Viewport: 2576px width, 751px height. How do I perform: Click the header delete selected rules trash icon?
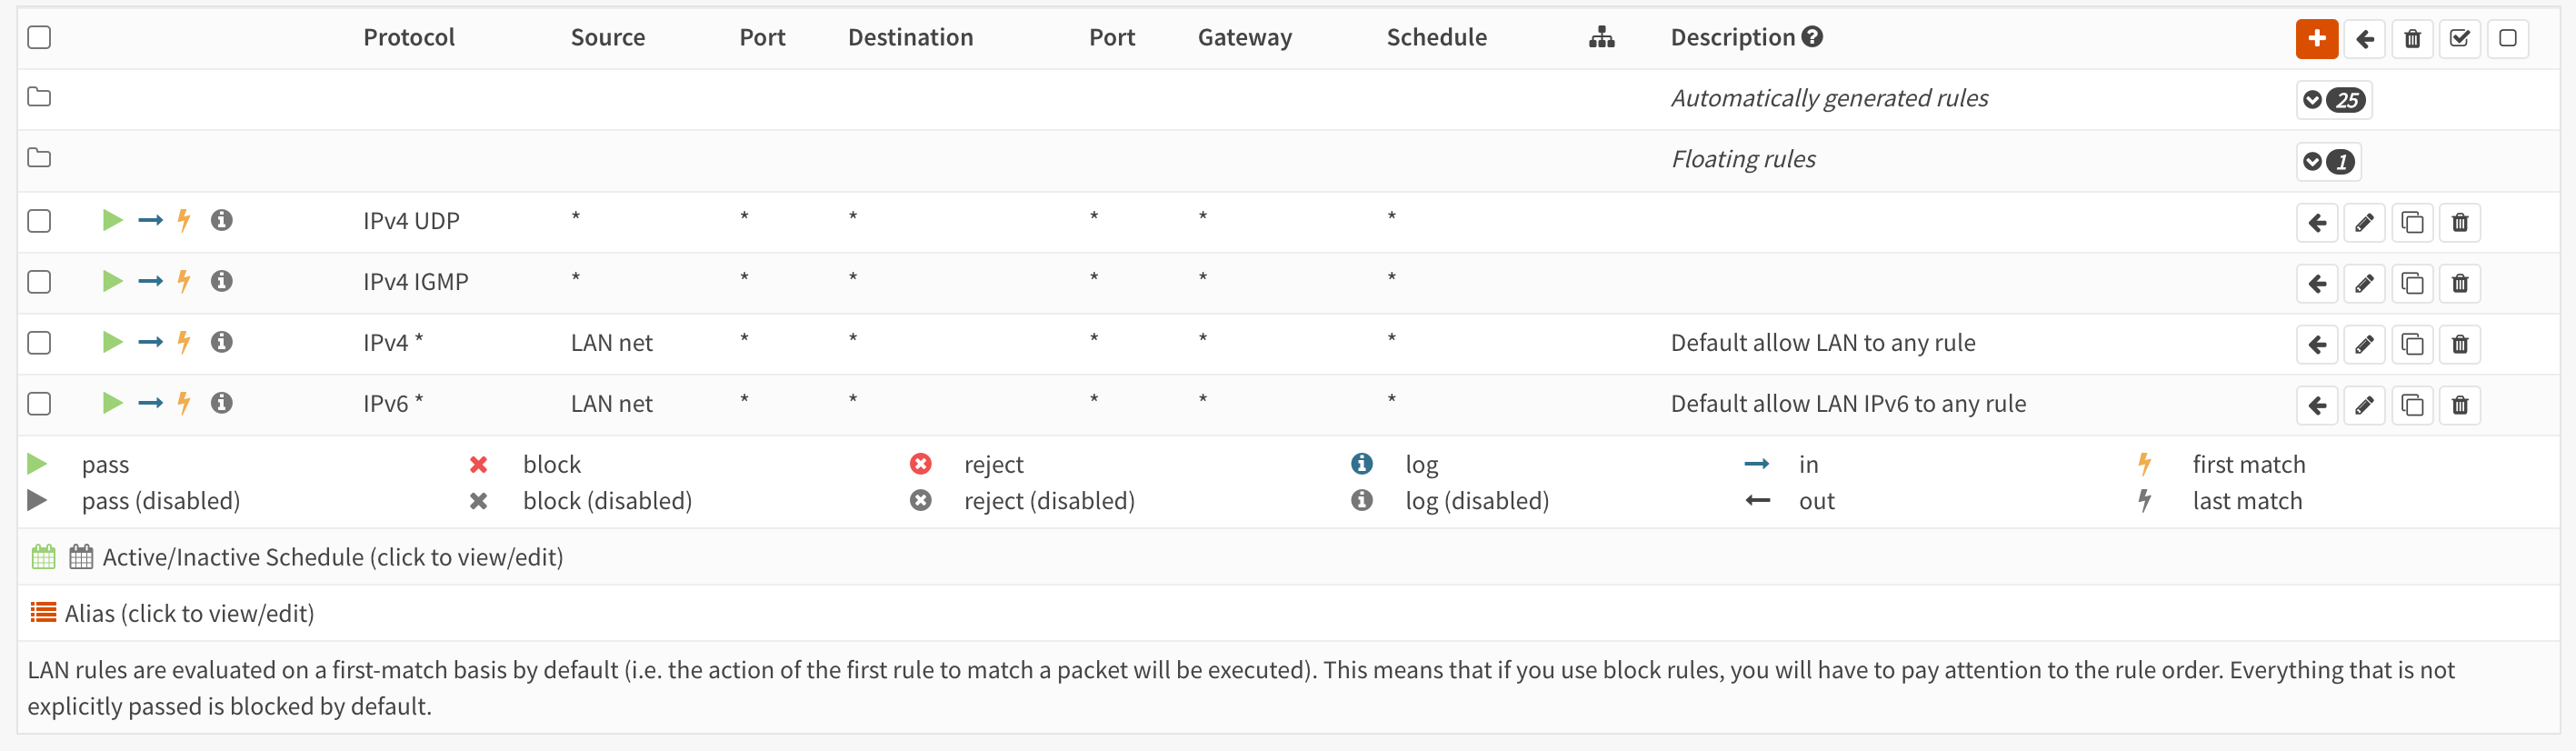pos(2412,39)
